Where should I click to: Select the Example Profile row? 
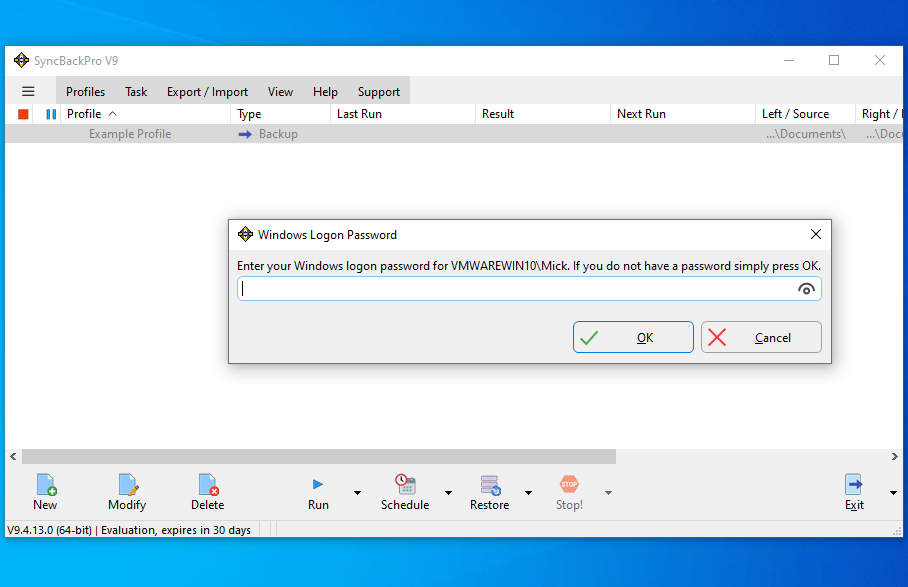point(454,134)
